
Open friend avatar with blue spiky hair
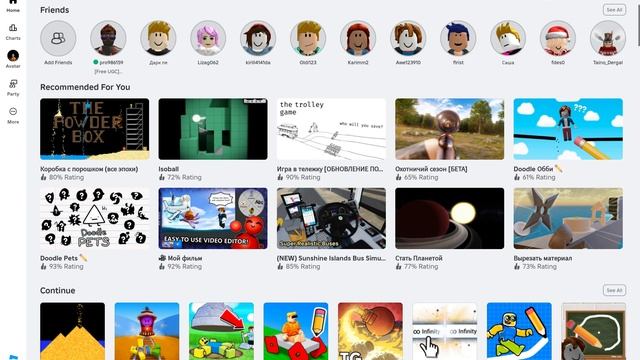pos(458,38)
